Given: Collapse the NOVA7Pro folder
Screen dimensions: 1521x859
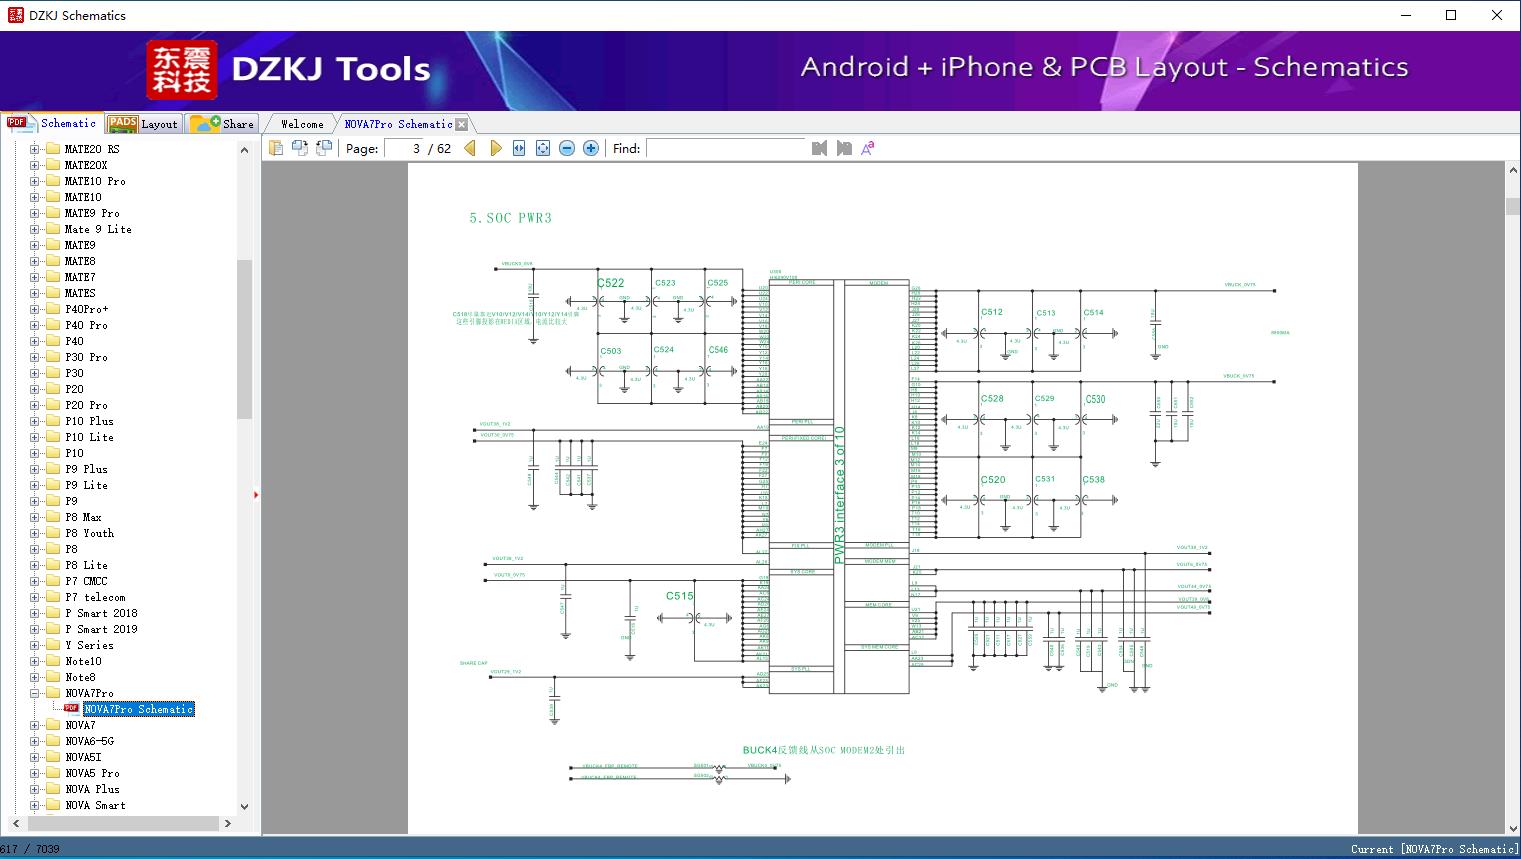Looking at the screenshot, I should pos(35,693).
